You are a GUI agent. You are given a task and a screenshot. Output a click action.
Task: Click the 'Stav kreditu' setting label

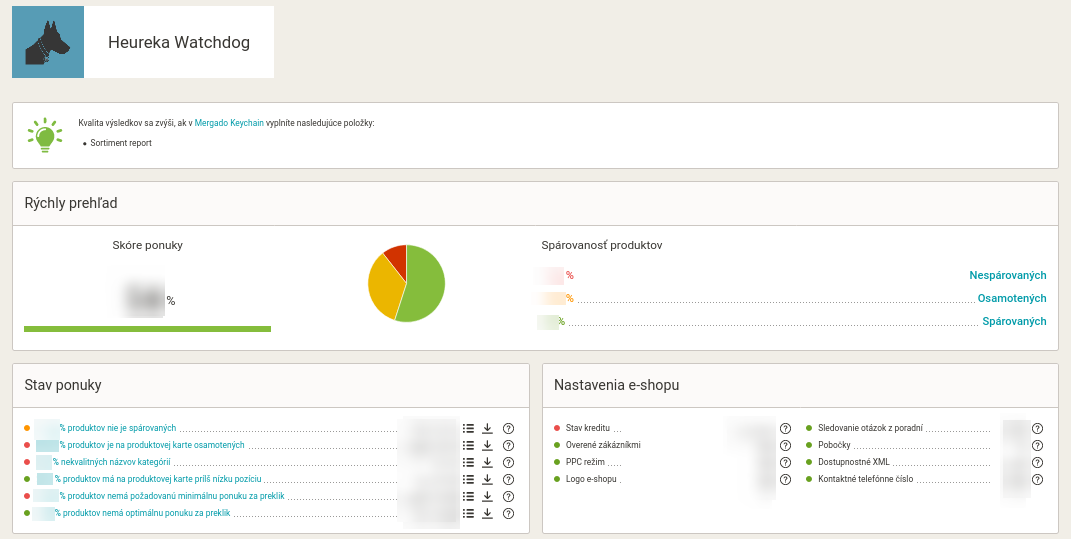pyautogui.click(x=589, y=428)
